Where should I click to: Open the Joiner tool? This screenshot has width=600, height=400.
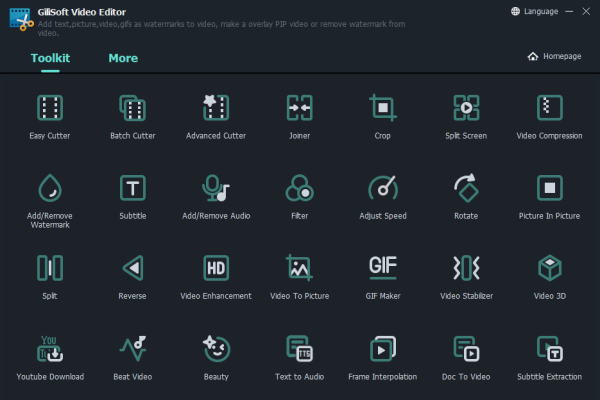point(300,107)
